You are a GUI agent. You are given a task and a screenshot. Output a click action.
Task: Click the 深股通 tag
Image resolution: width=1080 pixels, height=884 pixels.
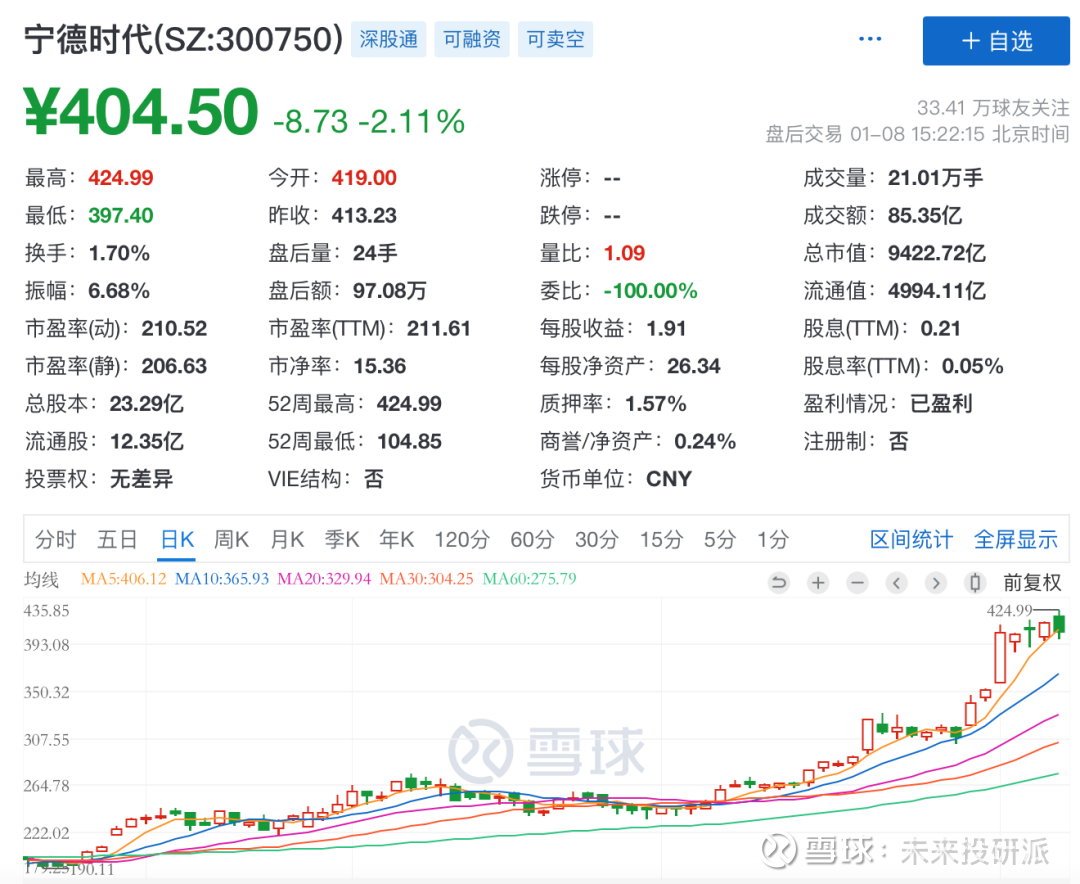(x=388, y=39)
